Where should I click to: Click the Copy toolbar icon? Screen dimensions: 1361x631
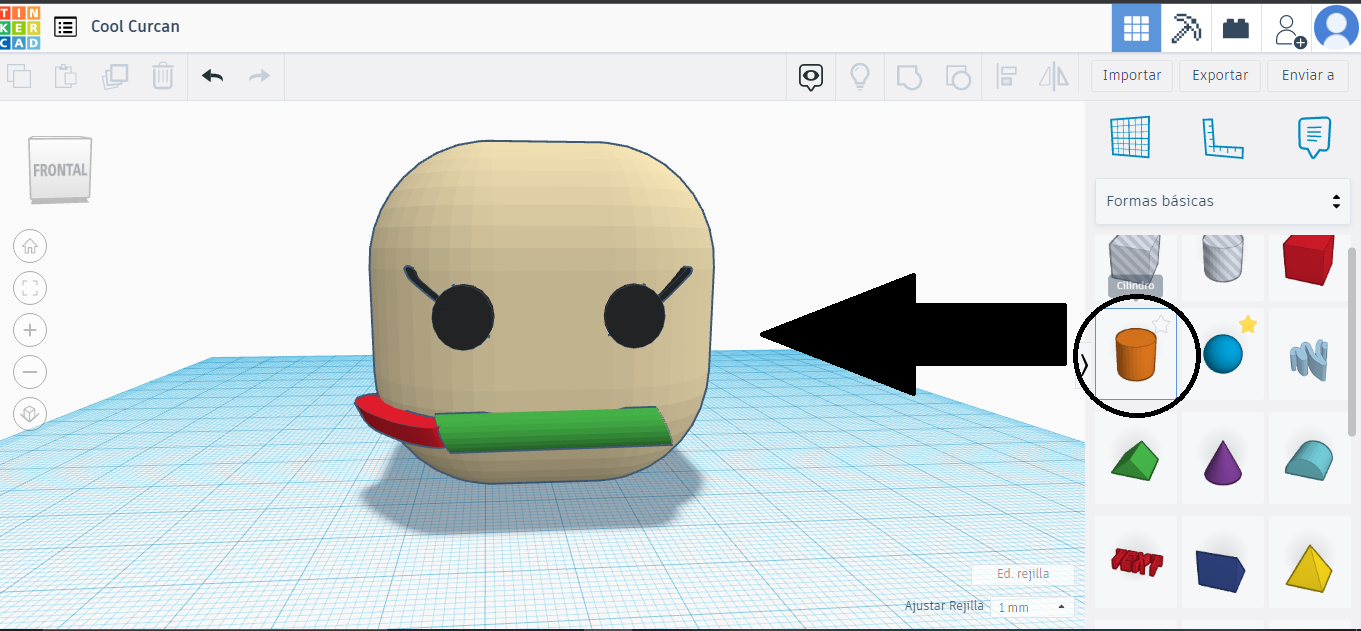tap(19, 76)
